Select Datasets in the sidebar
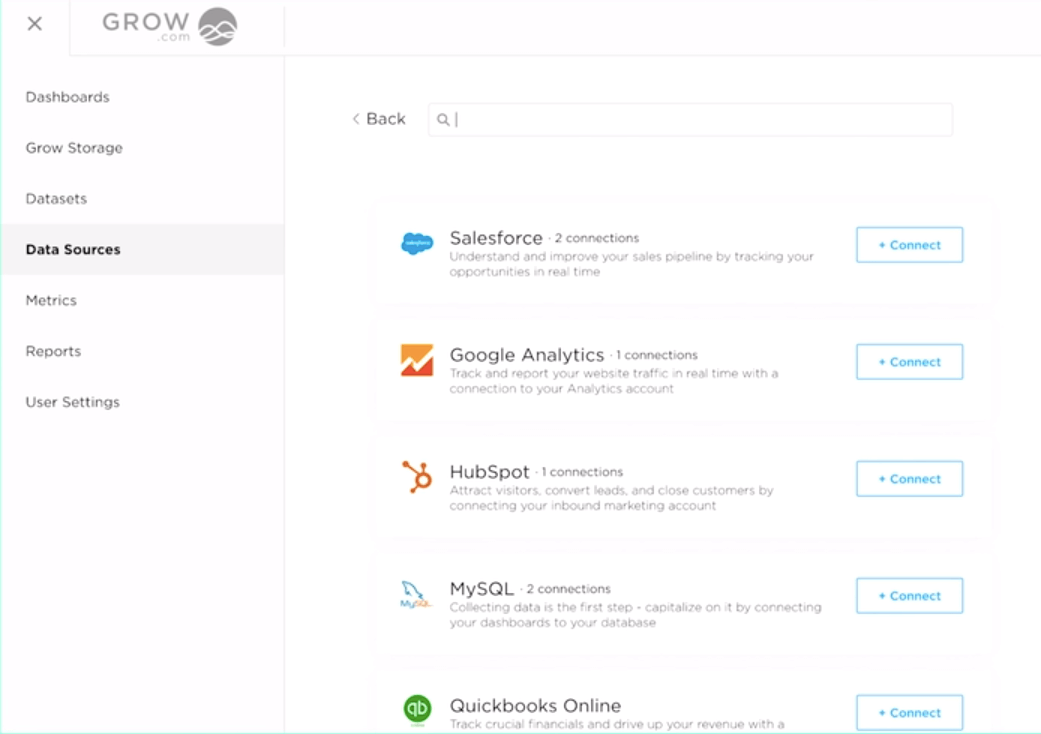The width and height of the screenshot is (1041, 734). point(56,198)
